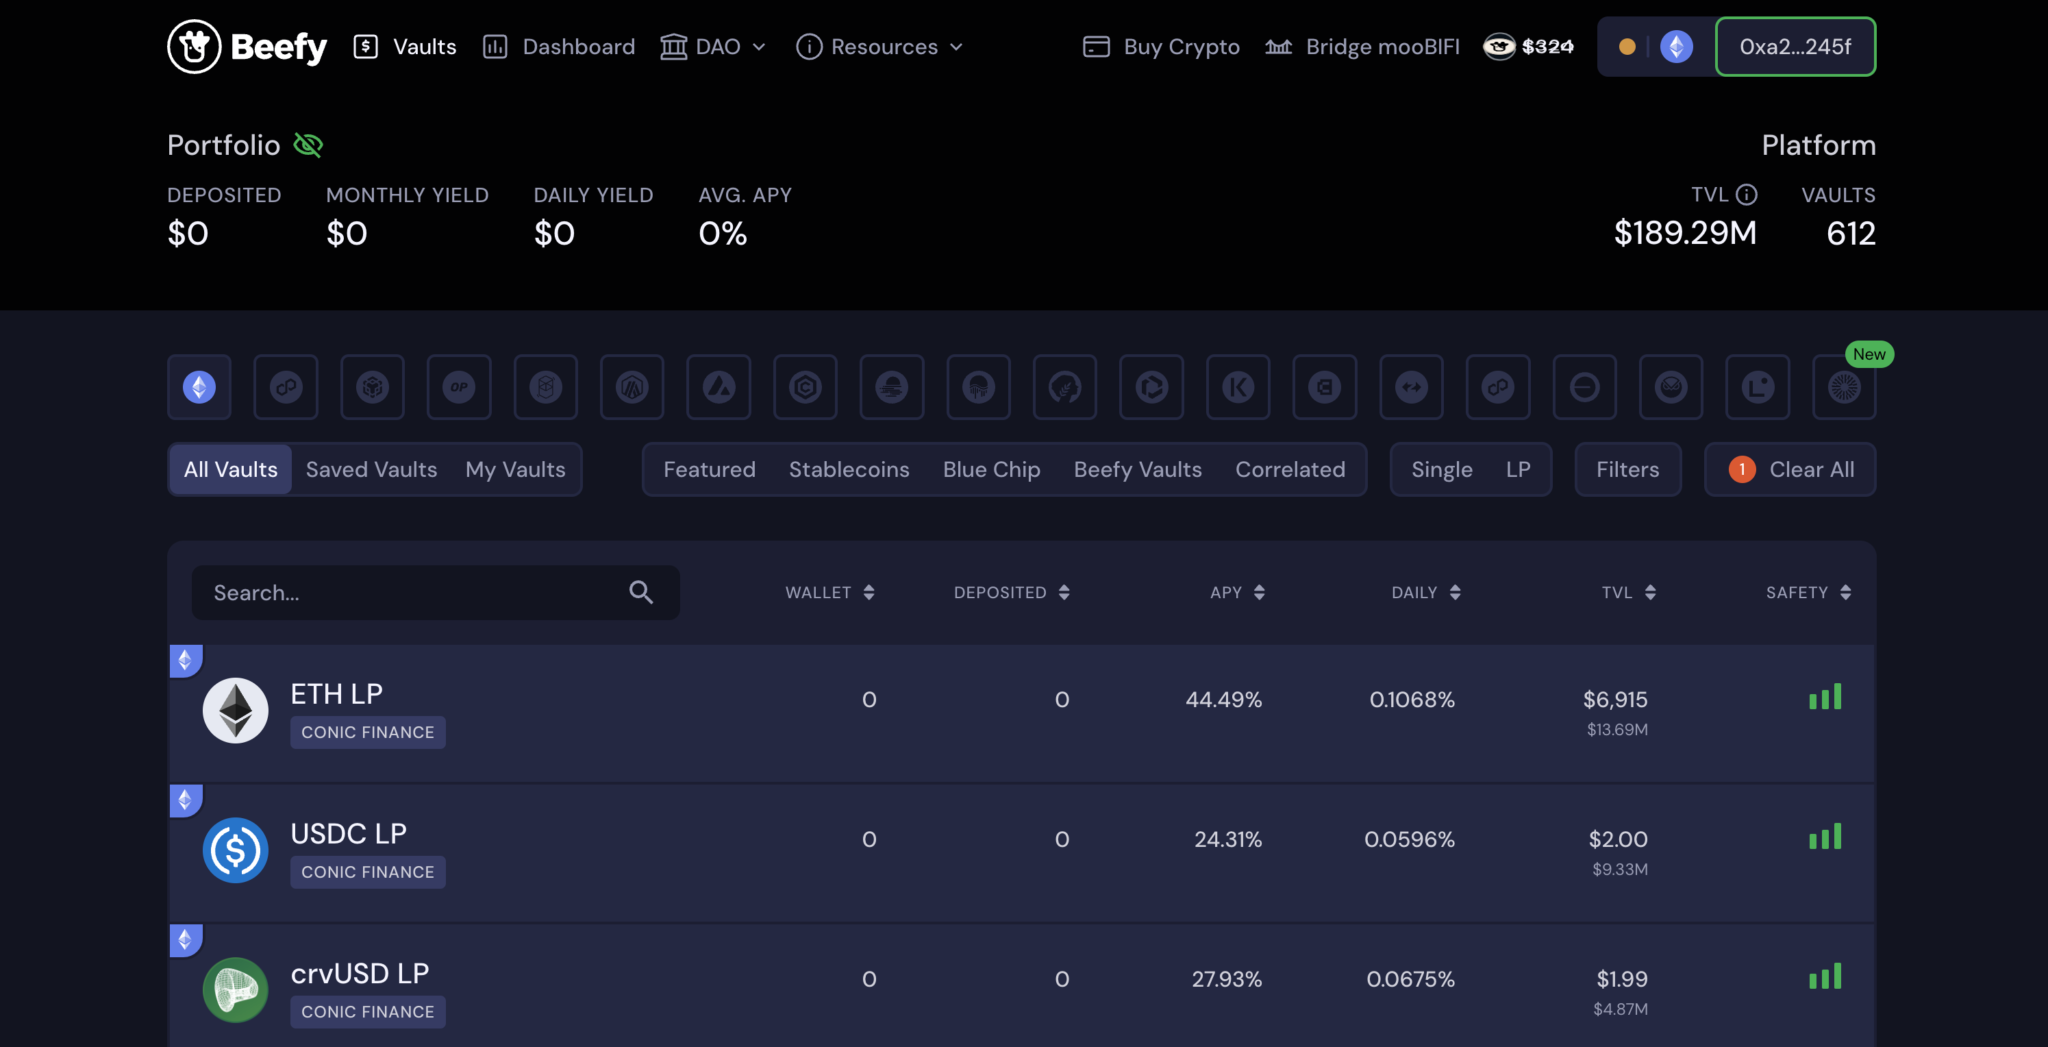Open the Dashboard page
The height and width of the screenshot is (1047, 2048).
point(559,47)
